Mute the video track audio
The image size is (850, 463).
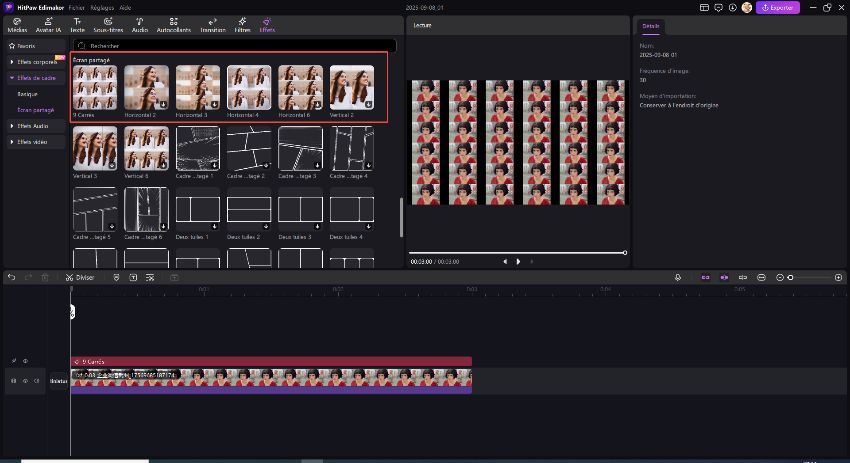click(37, 381)
